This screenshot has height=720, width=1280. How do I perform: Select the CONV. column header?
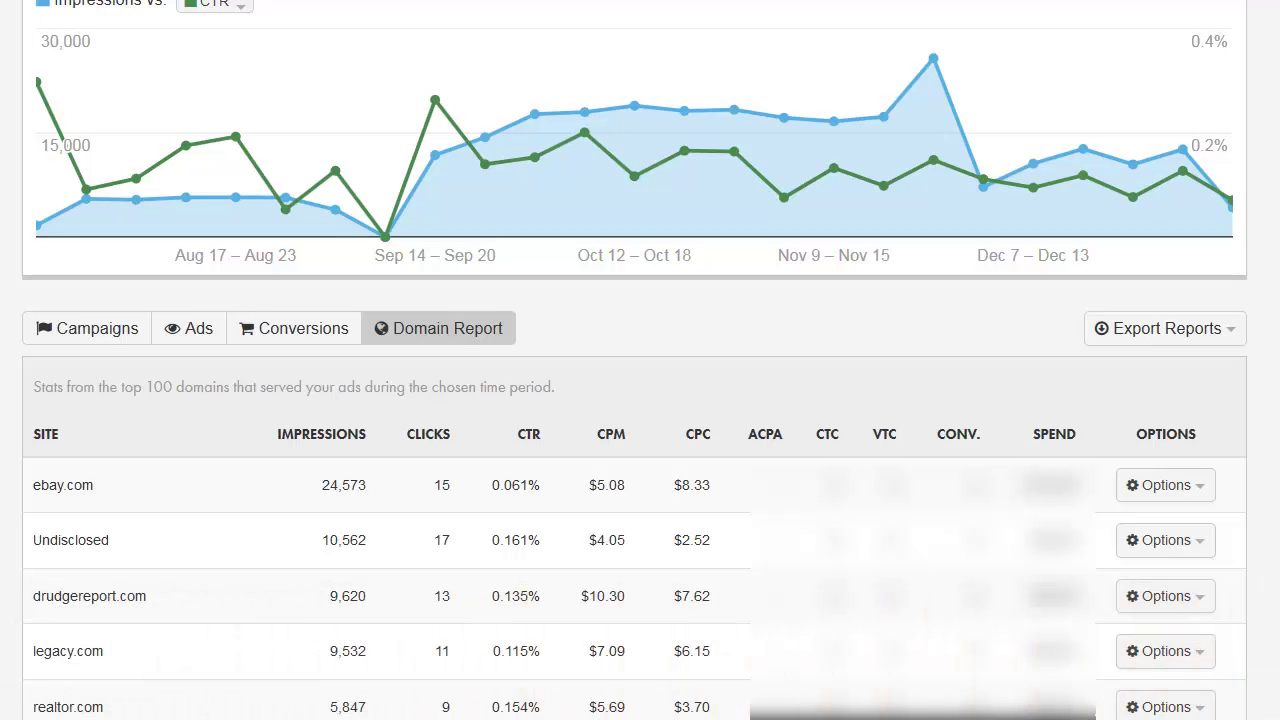[958, 434]
